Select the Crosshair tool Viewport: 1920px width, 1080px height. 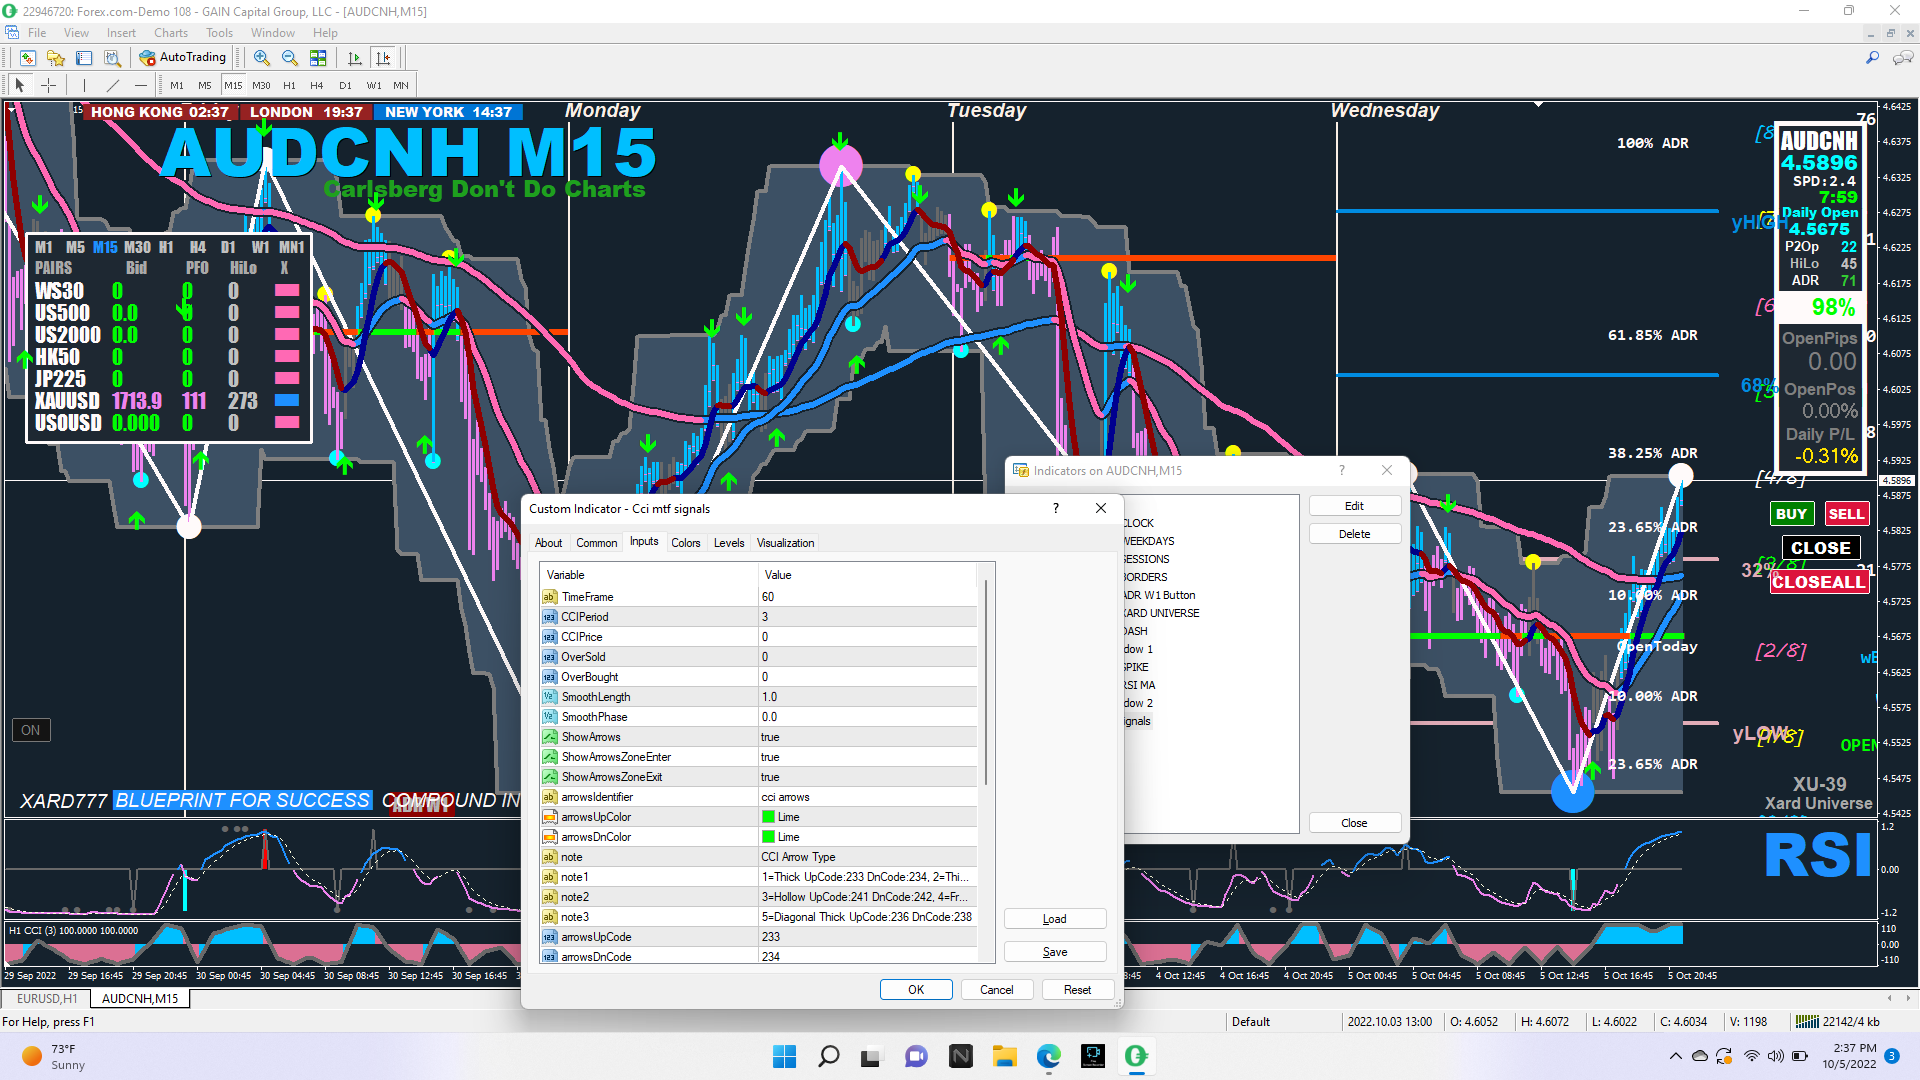pyautogui.click(x=48, y=85)
